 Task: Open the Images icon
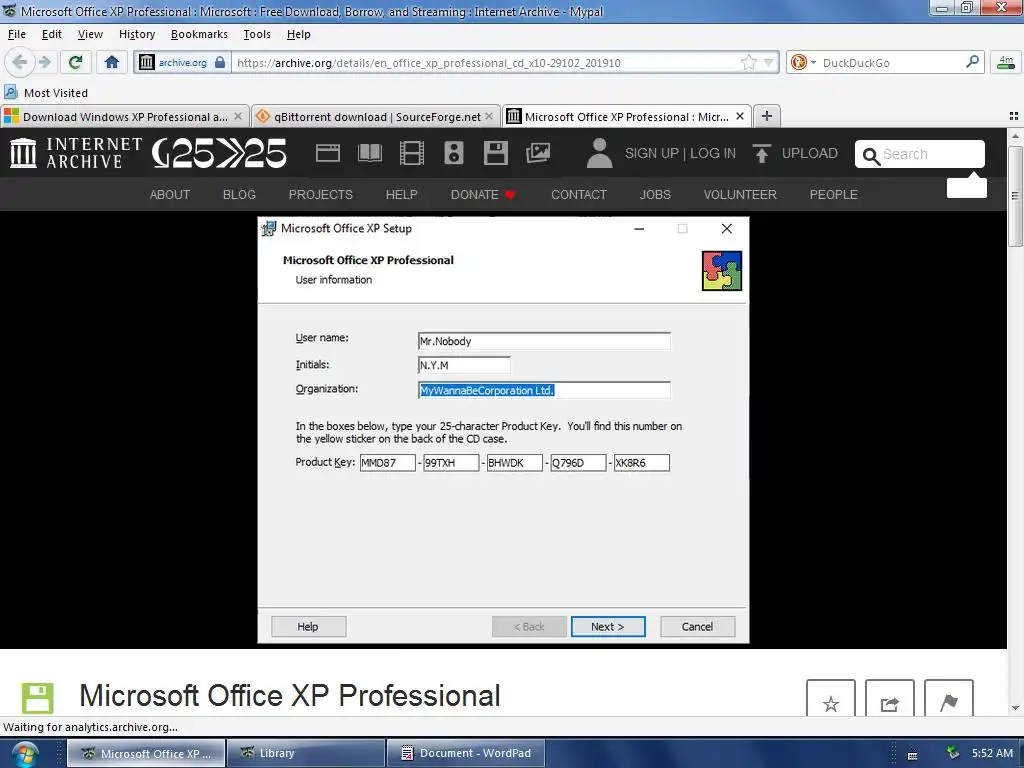(537, 153)
